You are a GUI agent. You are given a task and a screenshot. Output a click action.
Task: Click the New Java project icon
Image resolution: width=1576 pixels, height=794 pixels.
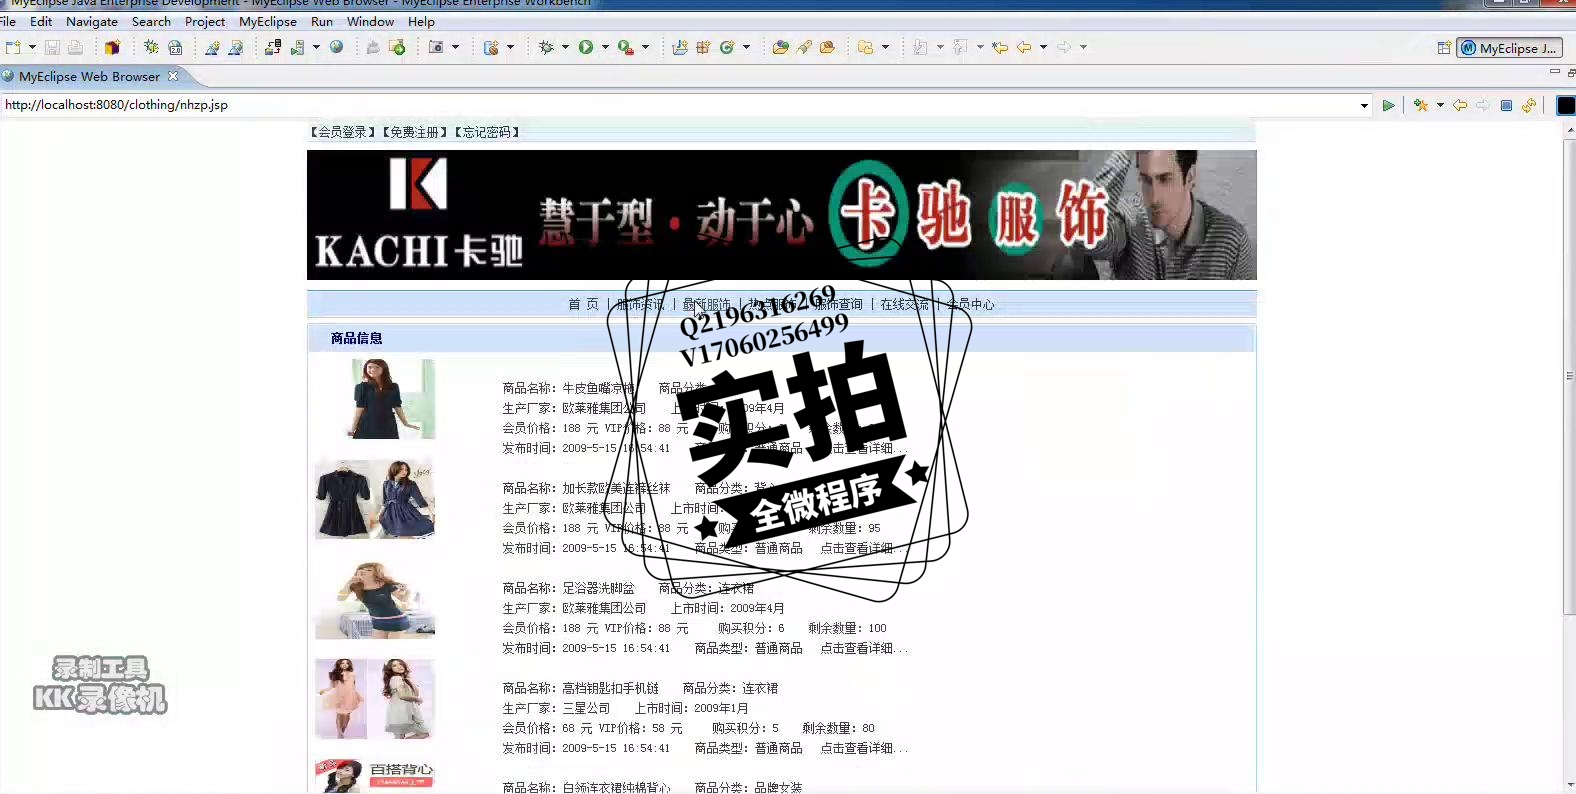[x=680, y=47]
